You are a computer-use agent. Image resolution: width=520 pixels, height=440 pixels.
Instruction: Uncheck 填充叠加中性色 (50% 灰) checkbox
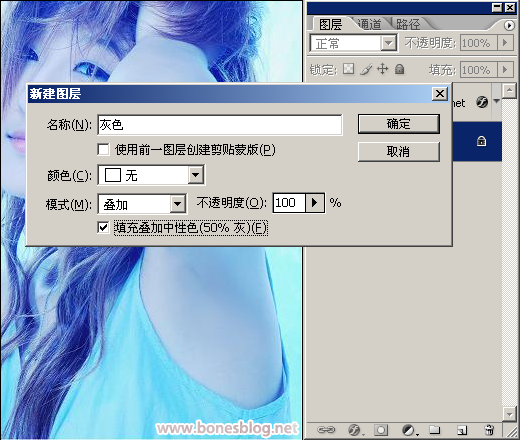pyautogui.click(x=103, y=228)
